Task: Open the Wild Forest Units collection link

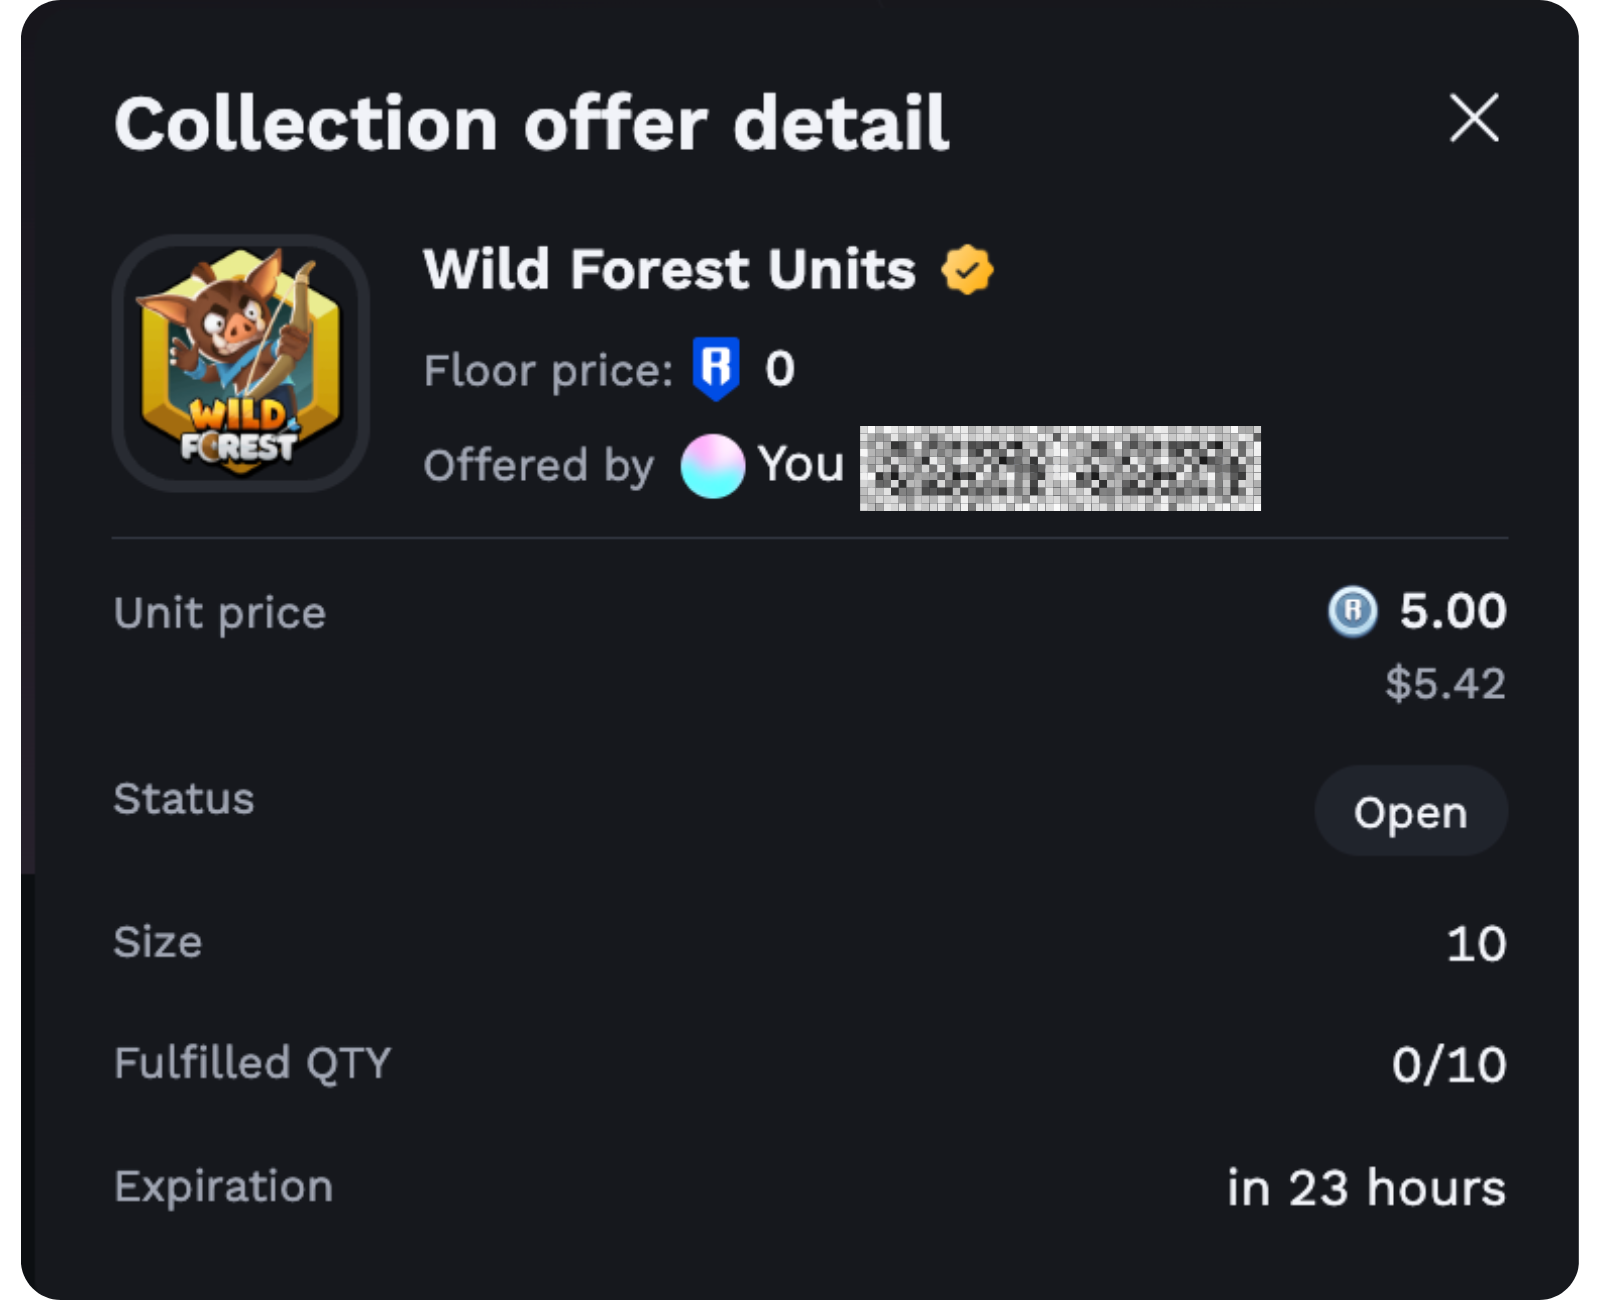Action: (669, 270)
